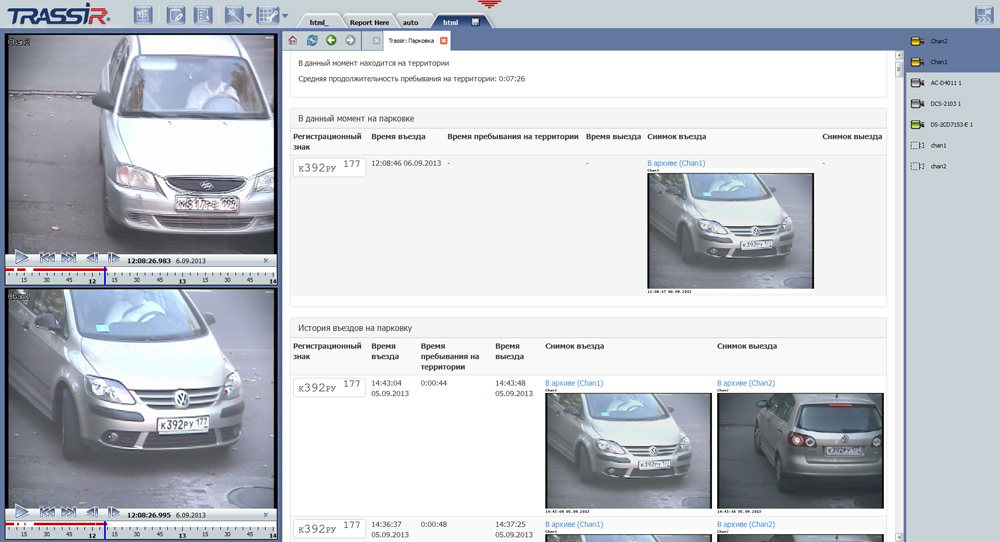
Task: Open the red menu arrow at top center
Action: tap(490, 5)
